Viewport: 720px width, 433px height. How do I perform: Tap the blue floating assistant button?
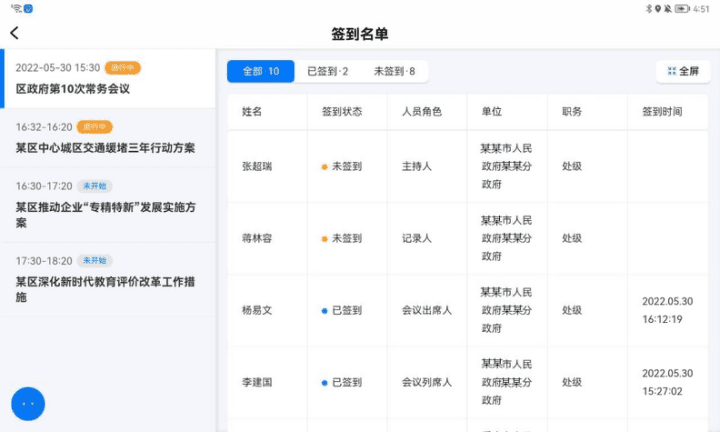pos(28,404)
